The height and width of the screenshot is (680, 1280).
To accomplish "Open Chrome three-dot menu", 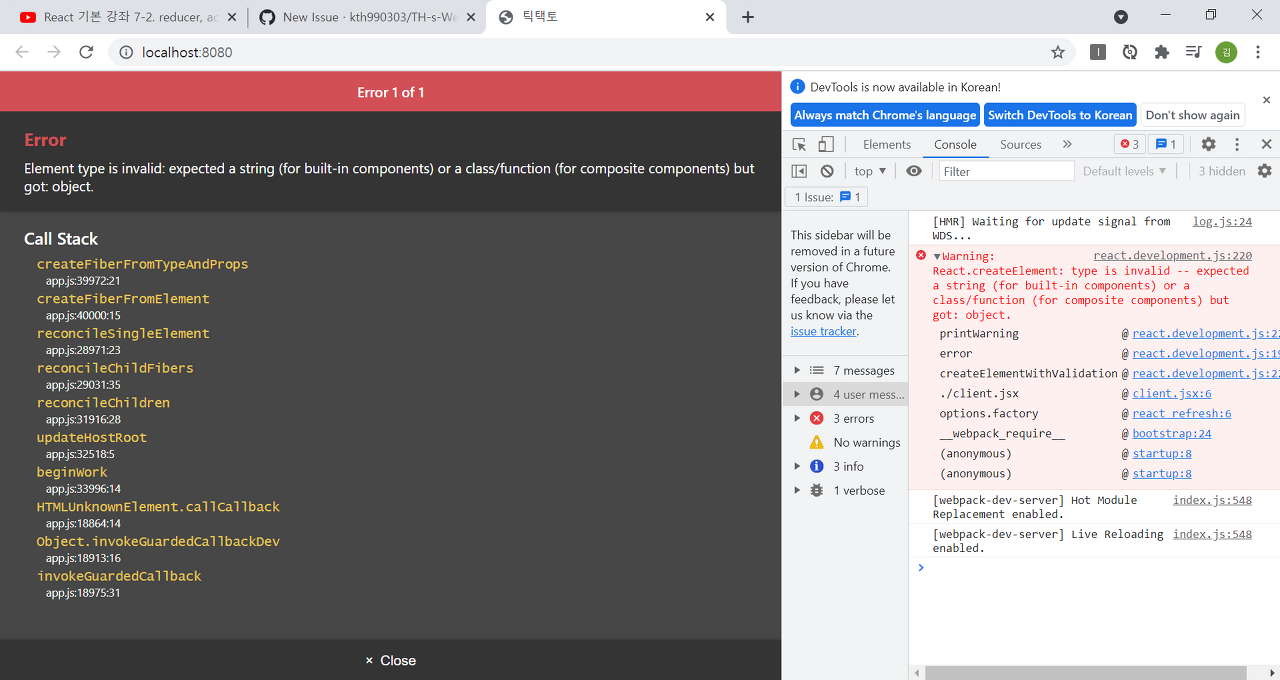I will pyautogui.click(x=1258, y=52).
